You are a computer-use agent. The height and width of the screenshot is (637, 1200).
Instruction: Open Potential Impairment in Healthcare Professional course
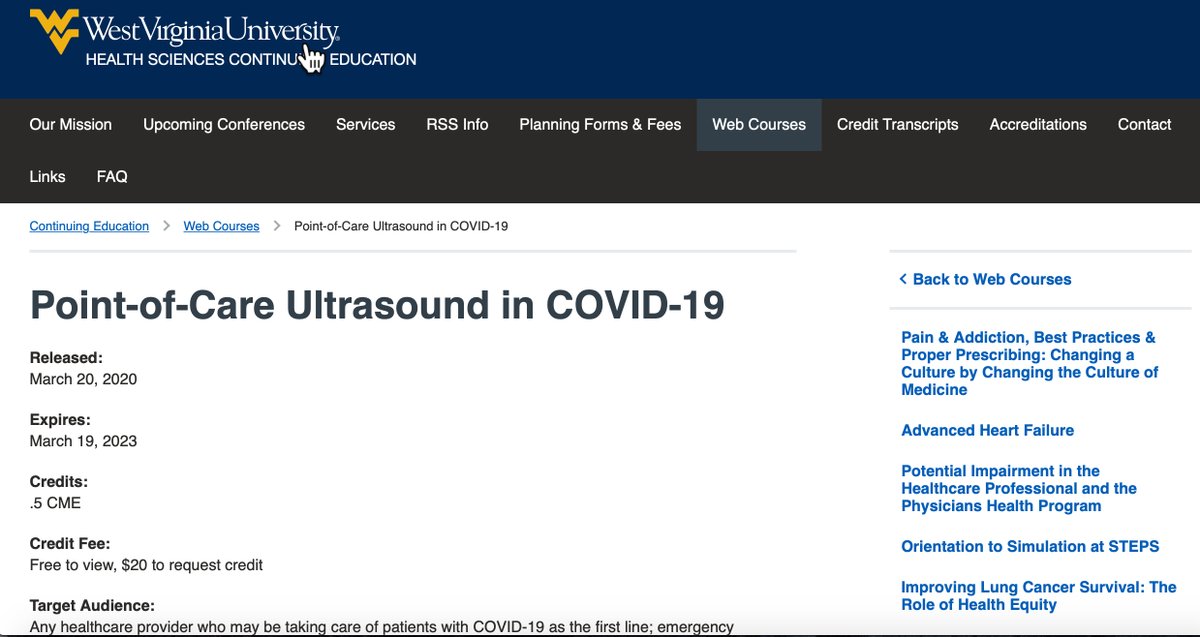point(1019,488)
